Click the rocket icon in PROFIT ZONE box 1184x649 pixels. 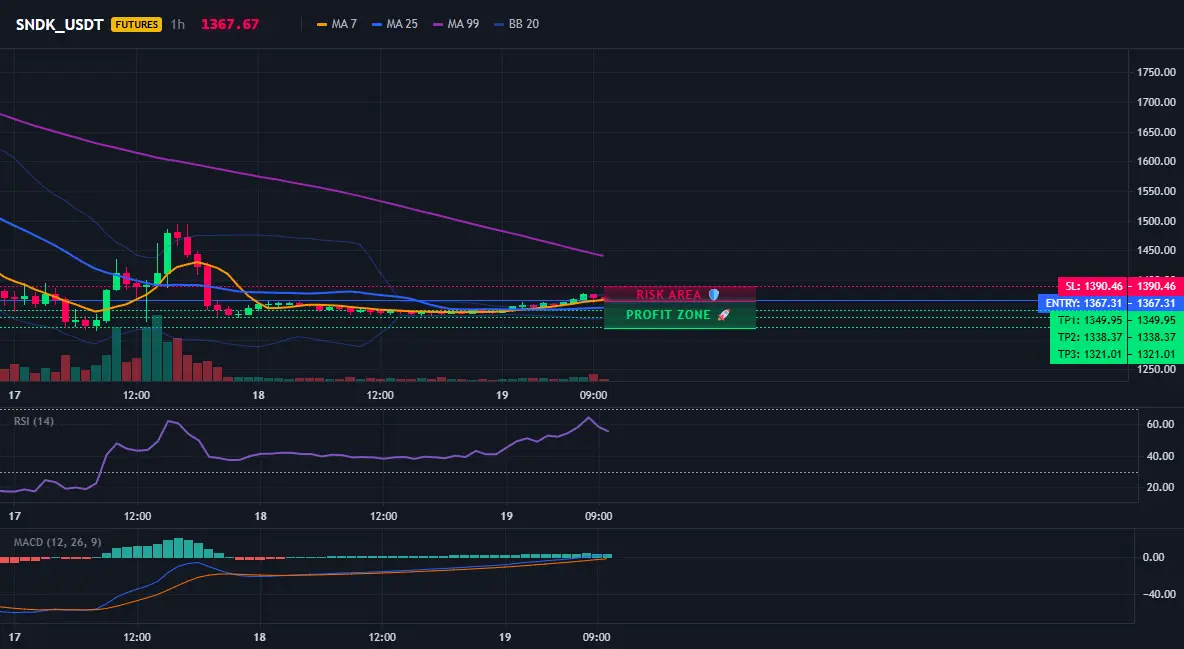click(x=723, y=315)
